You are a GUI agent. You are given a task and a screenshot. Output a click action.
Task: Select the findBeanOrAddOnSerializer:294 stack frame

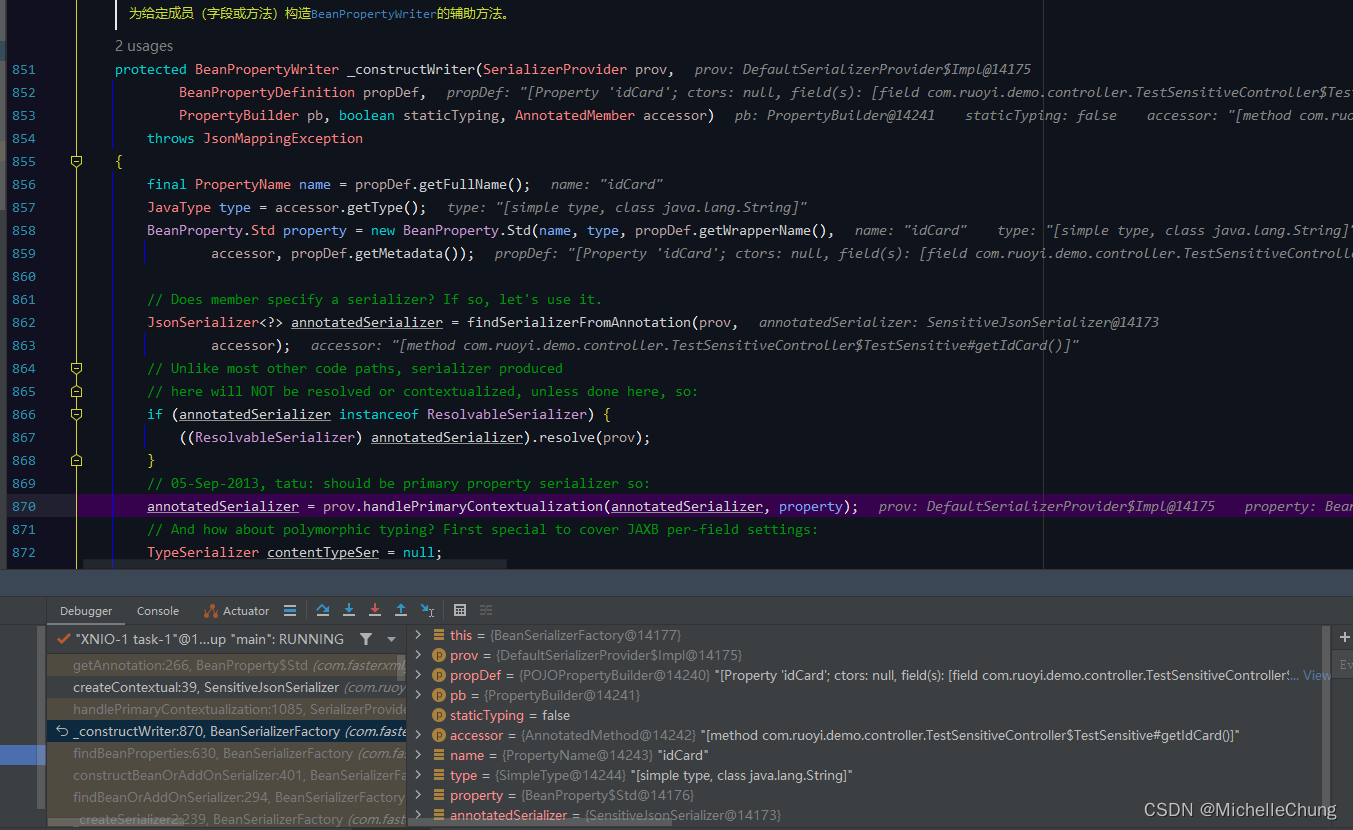(x=227, y=797)
